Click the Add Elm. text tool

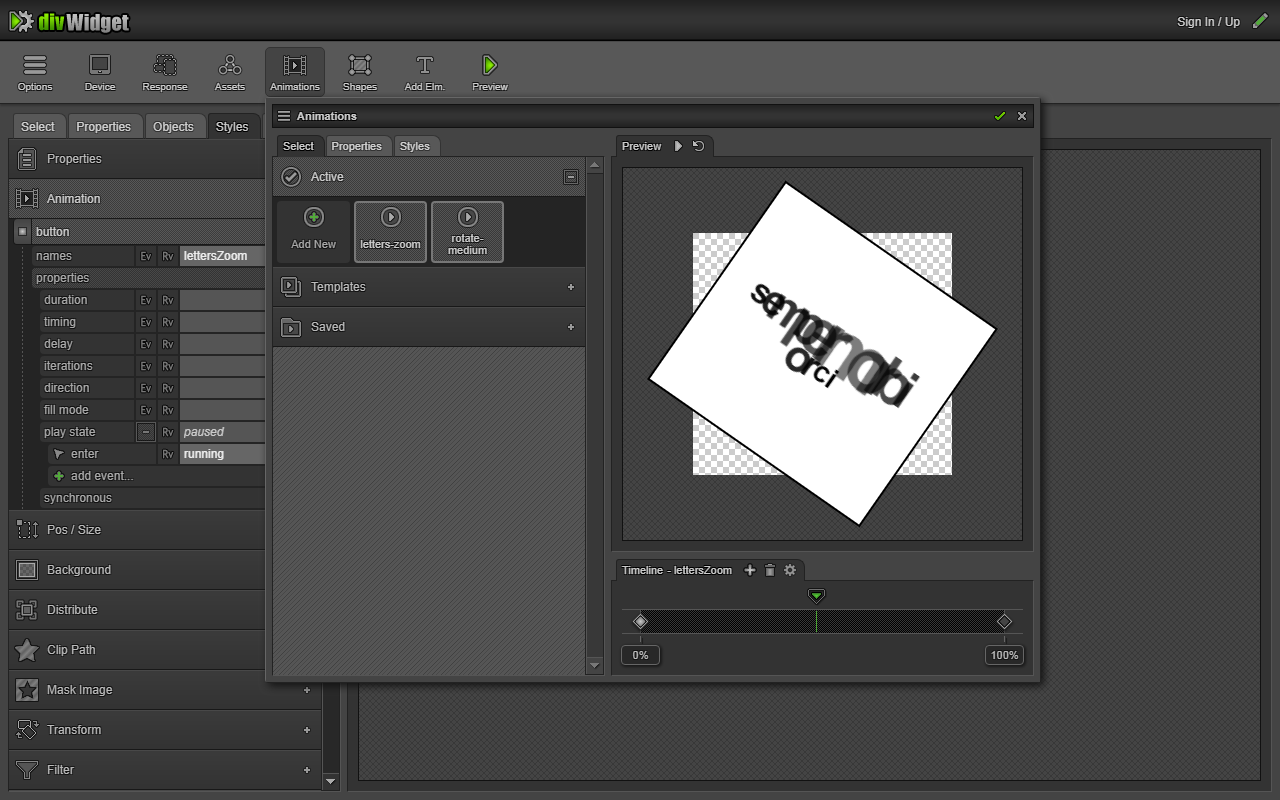click(x=425, y=72)
